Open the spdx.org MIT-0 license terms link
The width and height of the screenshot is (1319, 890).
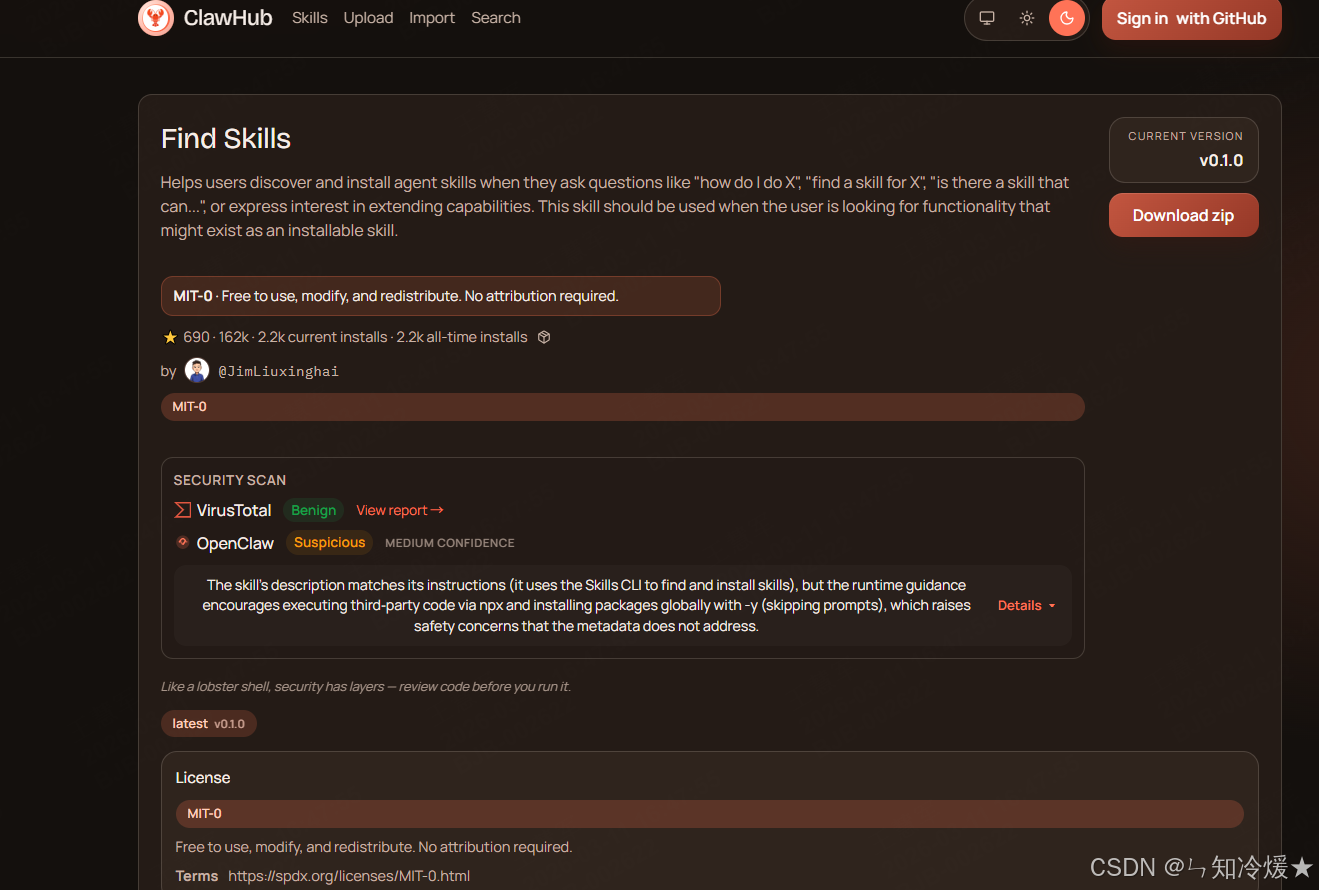coord(349,876)
